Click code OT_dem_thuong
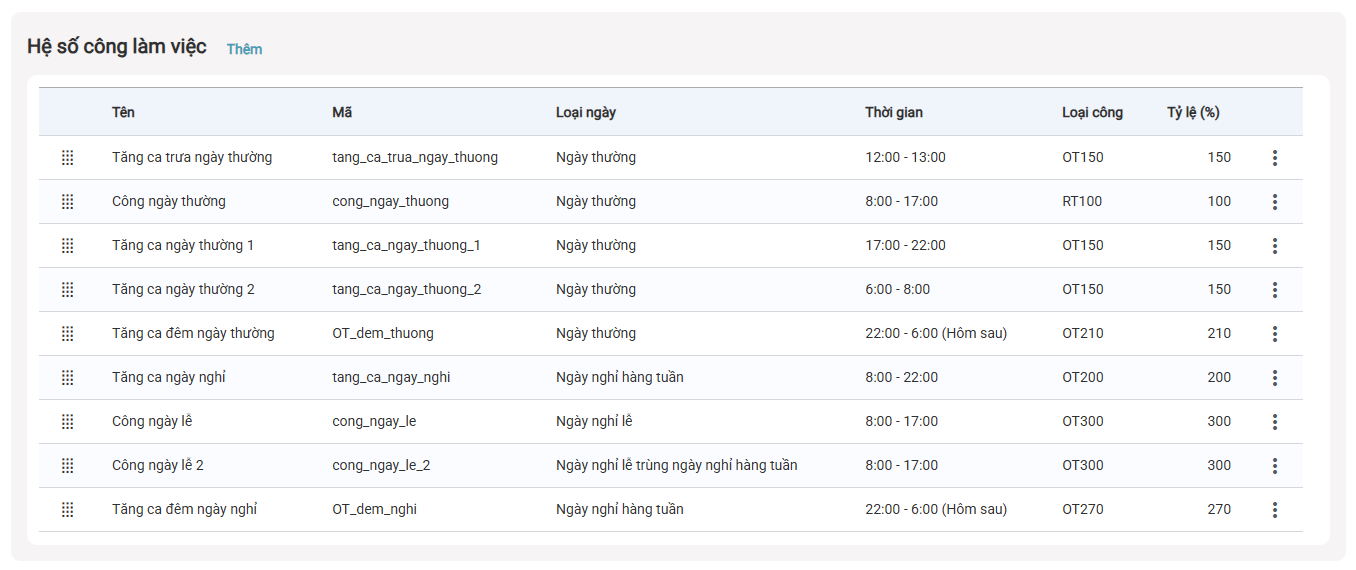 (383, 333)
